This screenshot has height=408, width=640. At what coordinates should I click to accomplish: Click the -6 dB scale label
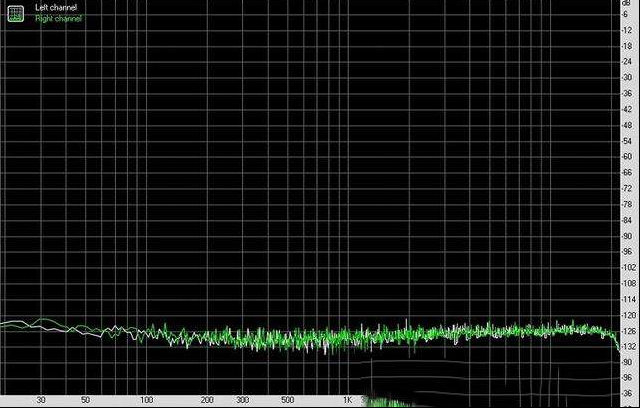click(624, 14)
